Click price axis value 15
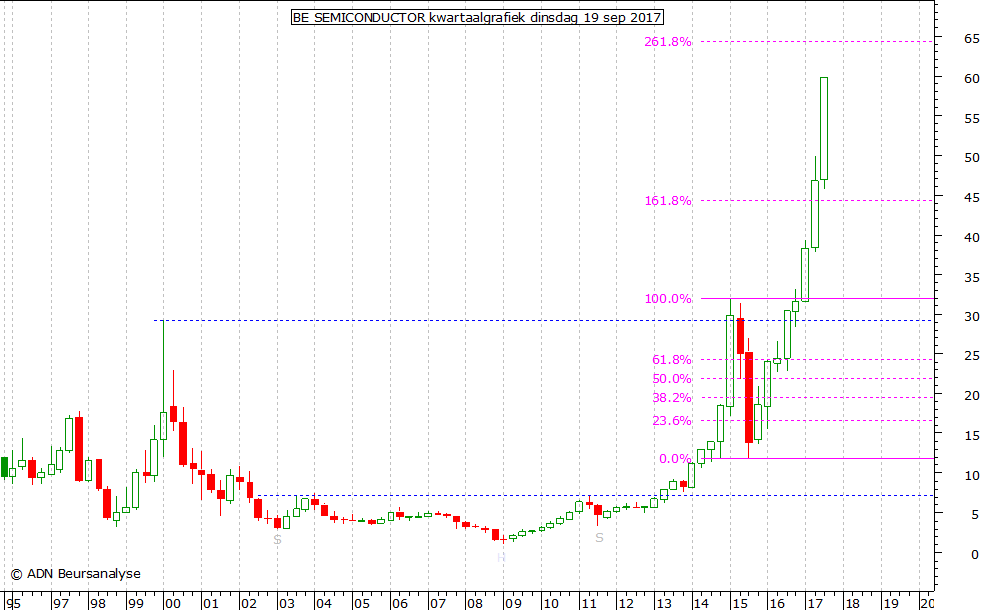 point(971,435)
